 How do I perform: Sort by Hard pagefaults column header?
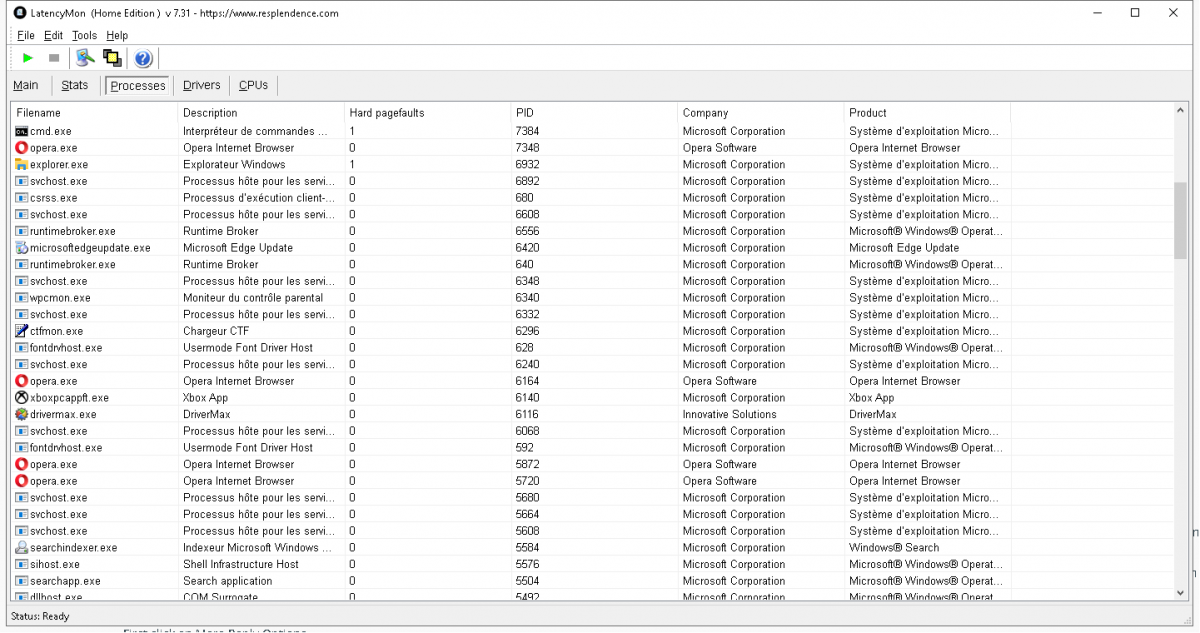[427, 113]
